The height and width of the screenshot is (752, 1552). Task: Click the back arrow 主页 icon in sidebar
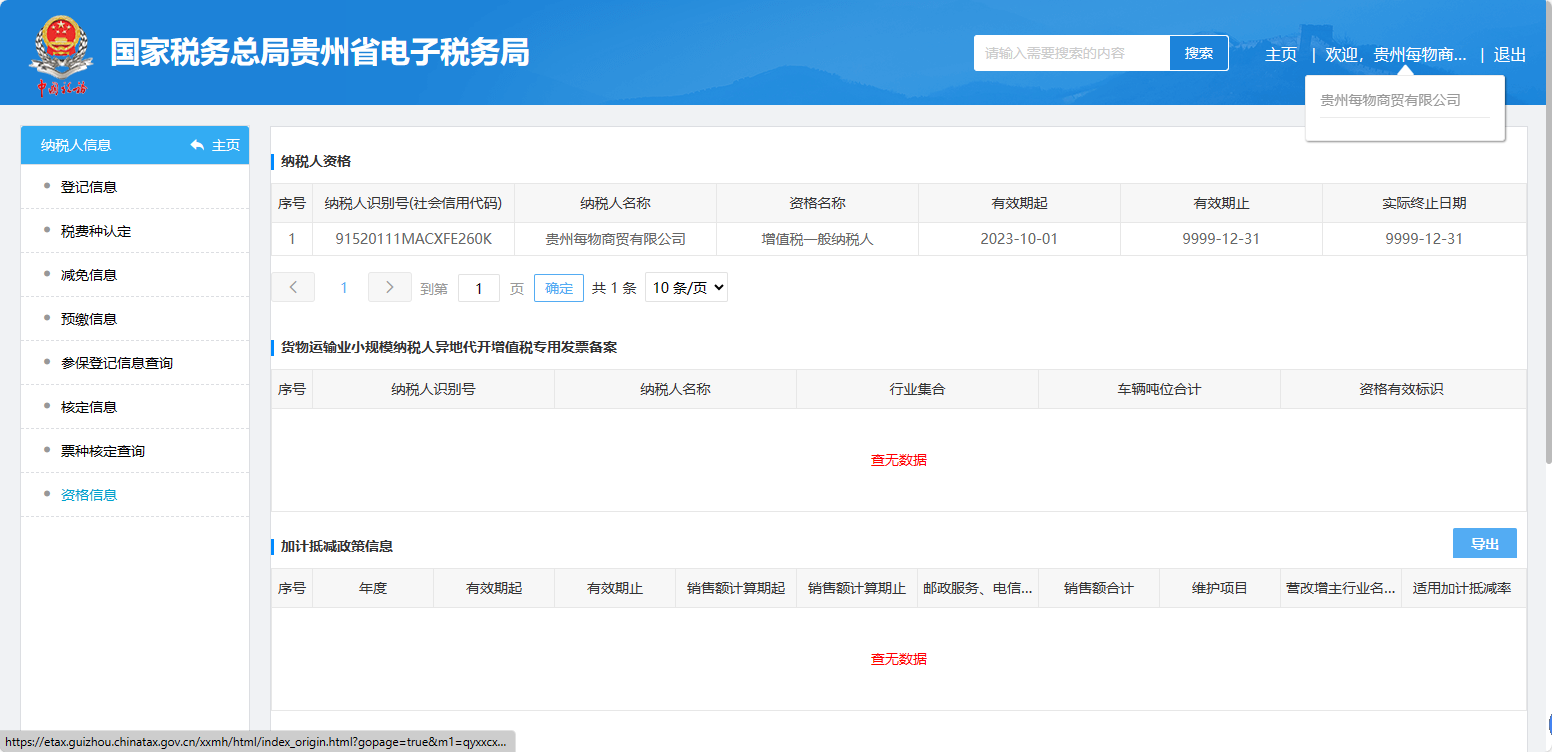click(197, 145)
